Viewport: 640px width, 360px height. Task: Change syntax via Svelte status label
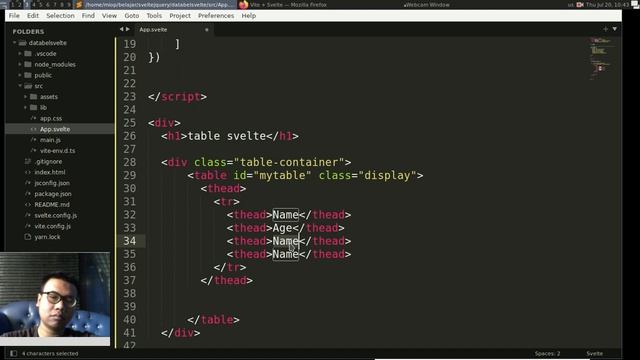point(594,353)
